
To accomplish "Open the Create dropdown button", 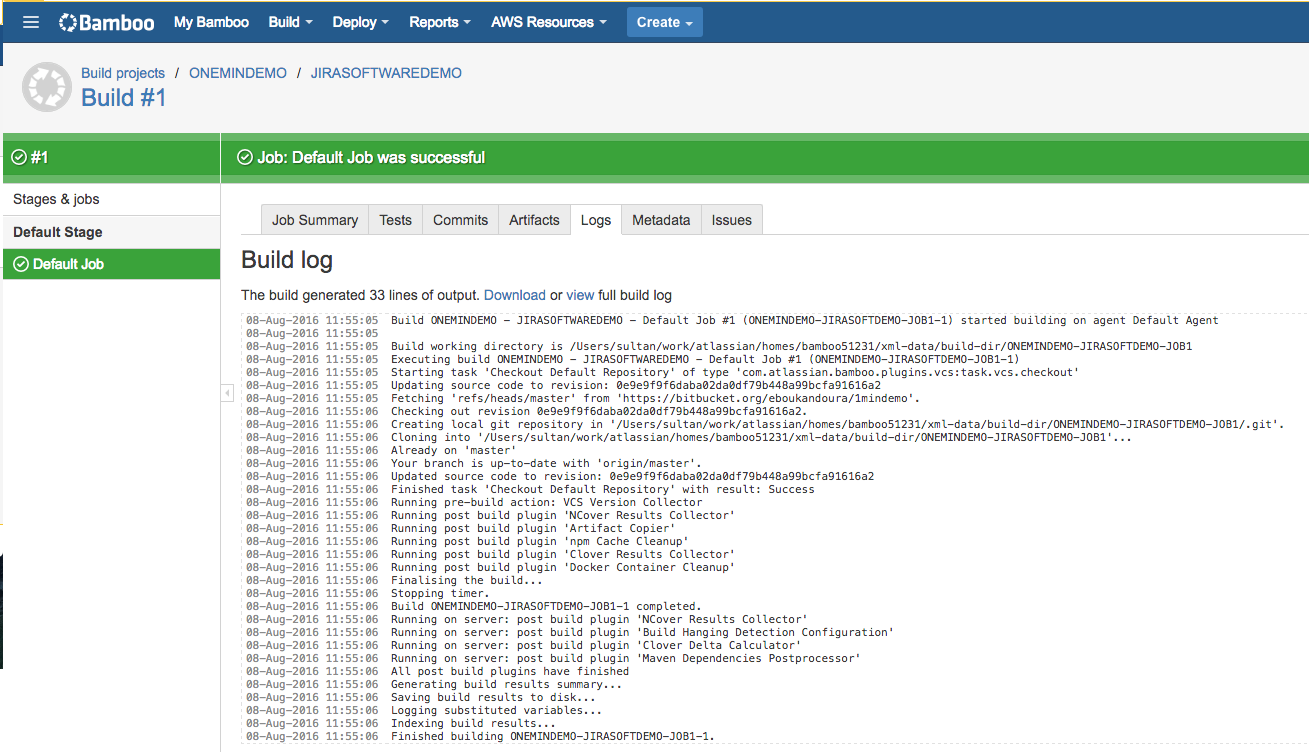I will coord(664,22).
